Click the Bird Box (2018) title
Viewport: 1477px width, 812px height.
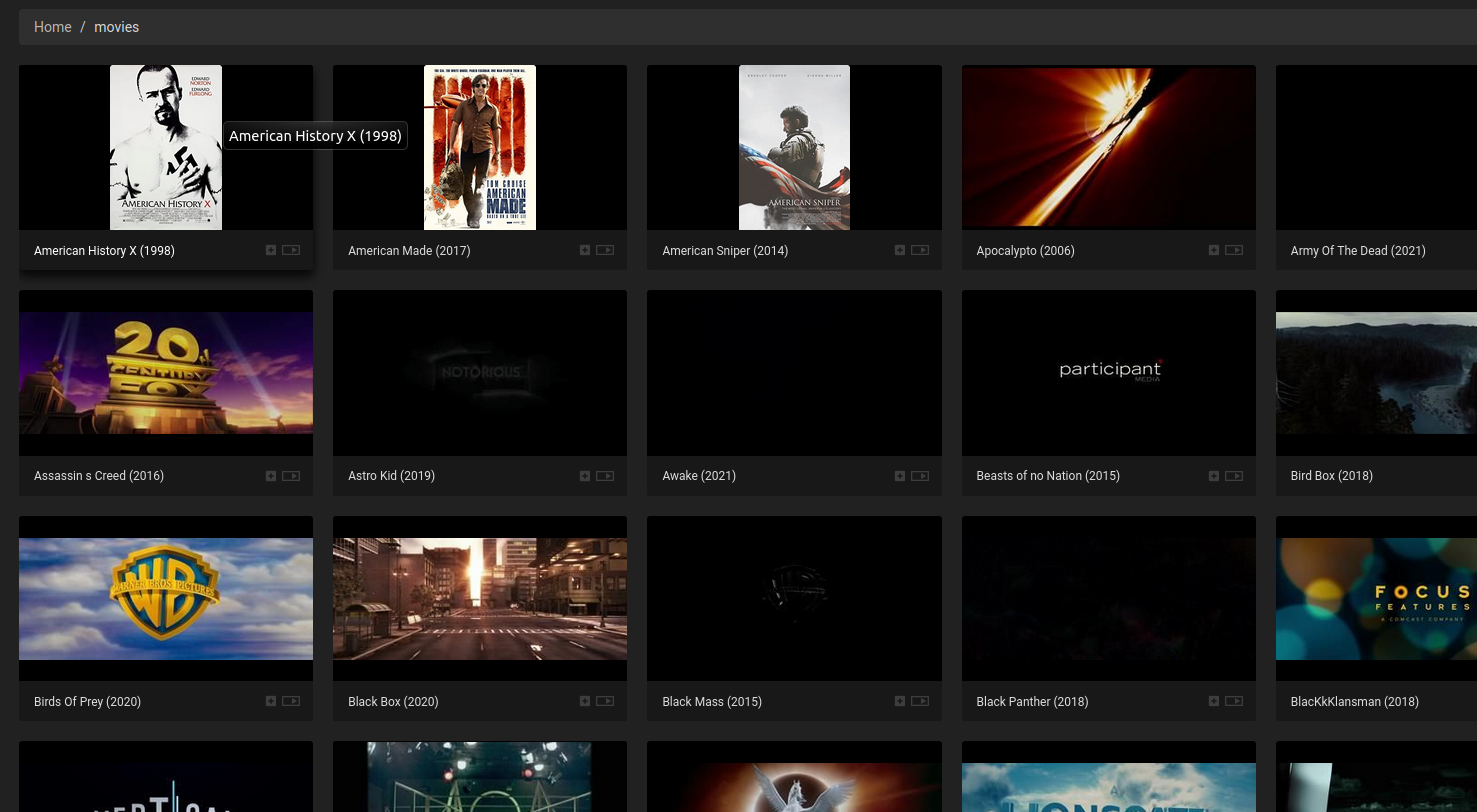1332,476
